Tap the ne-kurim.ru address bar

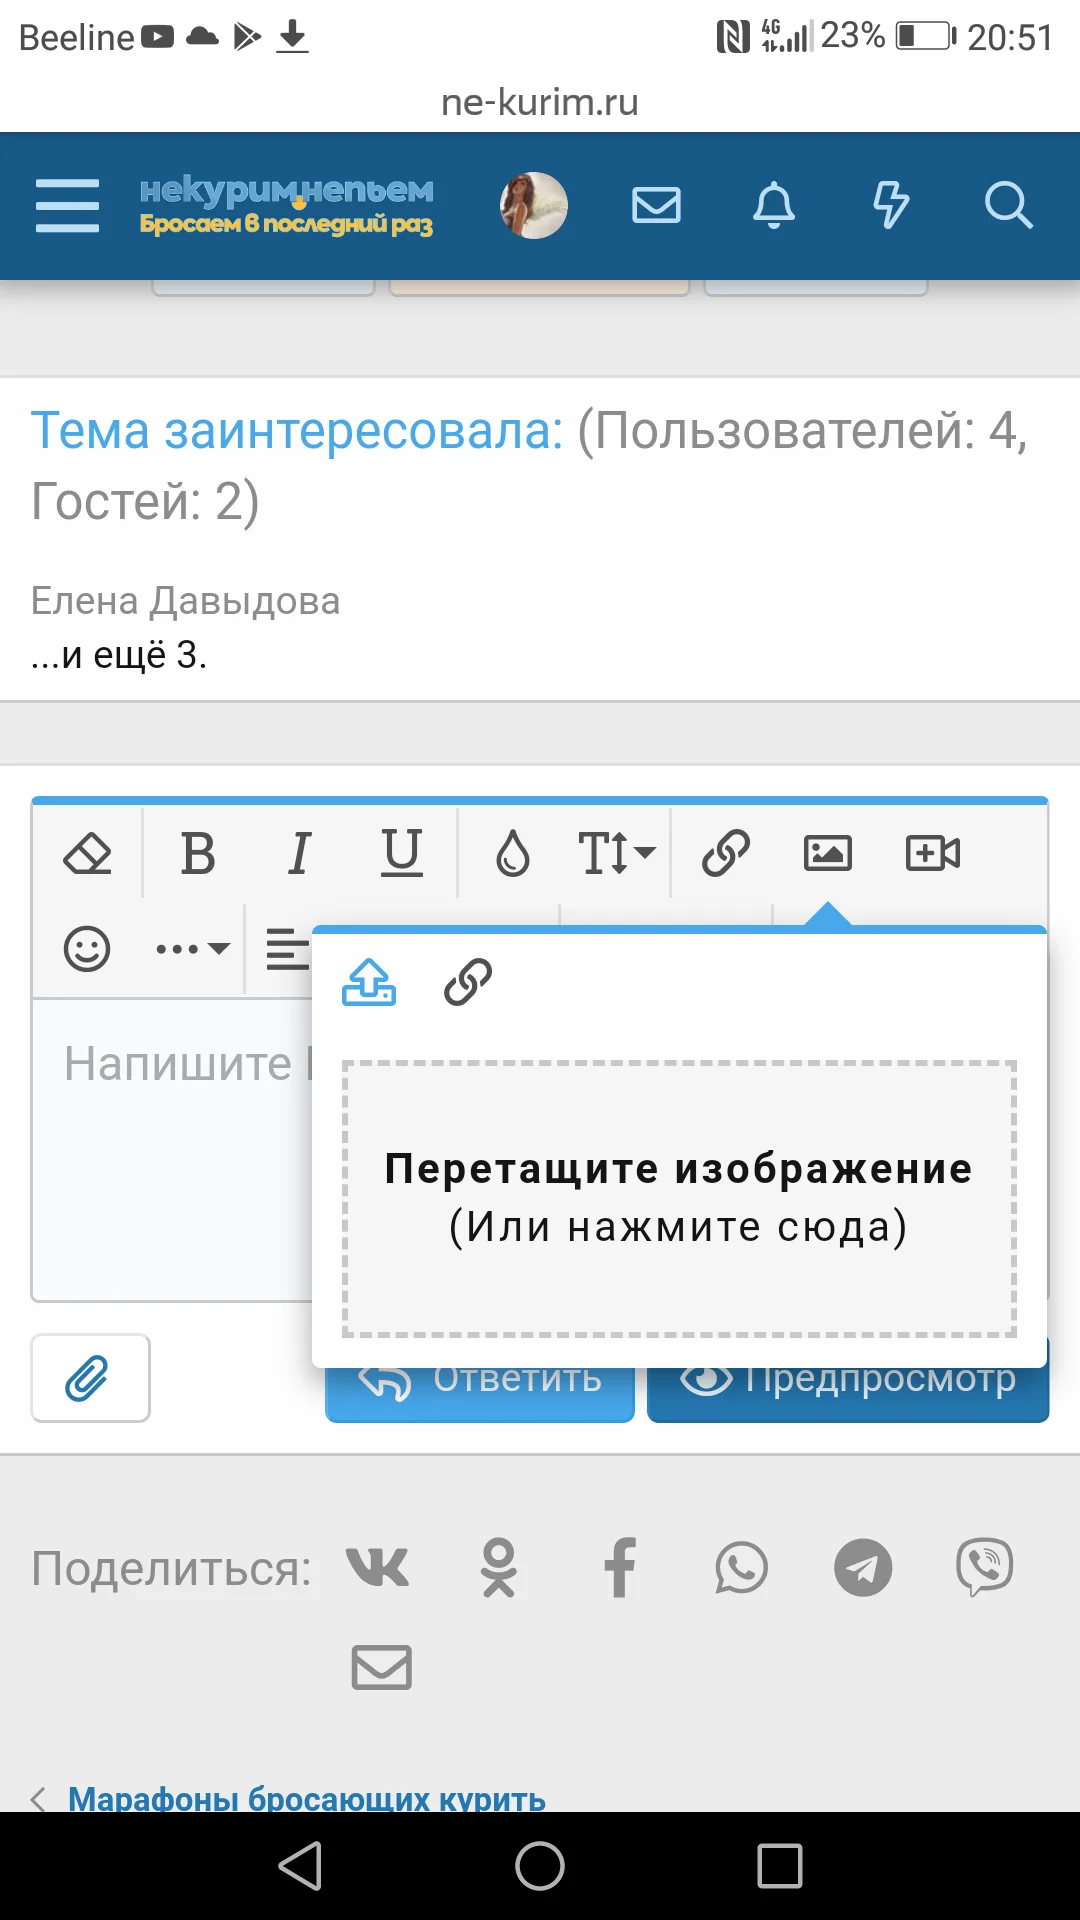[x=540, y=102]
